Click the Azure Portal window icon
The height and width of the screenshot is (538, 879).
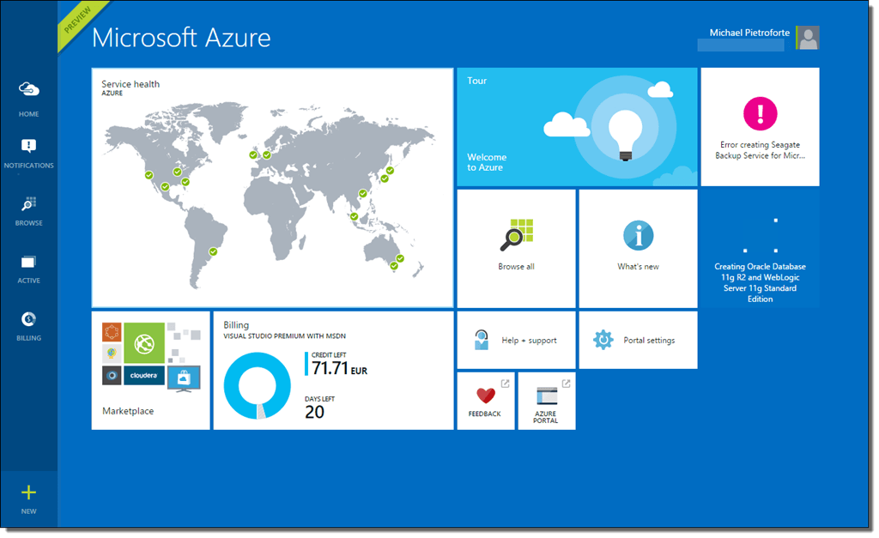[547, 396]
